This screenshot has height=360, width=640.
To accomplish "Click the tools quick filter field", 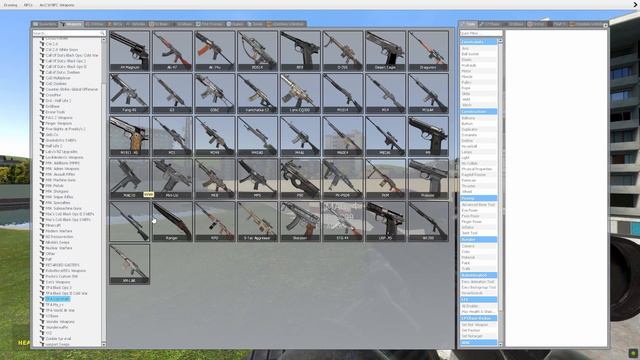I will [x=481, y=33].
